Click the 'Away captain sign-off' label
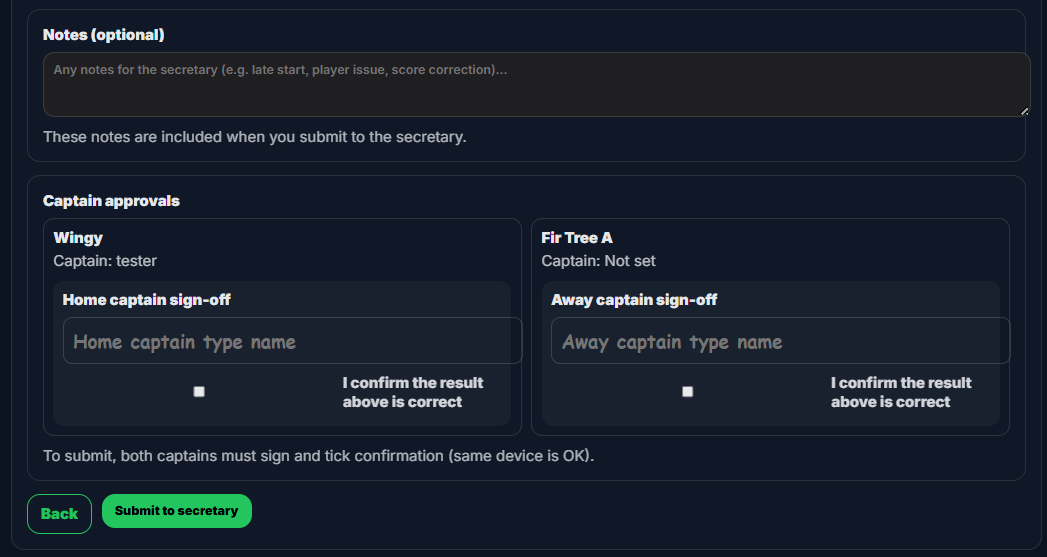 [x=634, y=300]
